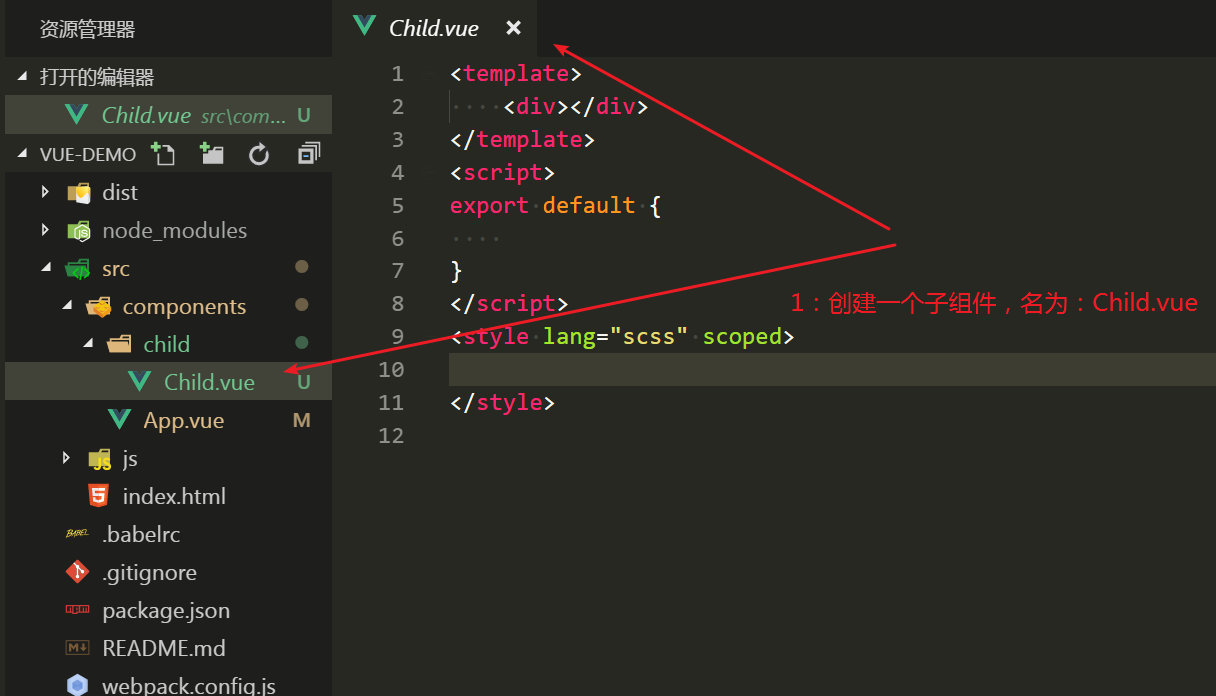The image size is (1216, 696).
Task: Select the Child.vue editor tab
Action: point(436,28)
